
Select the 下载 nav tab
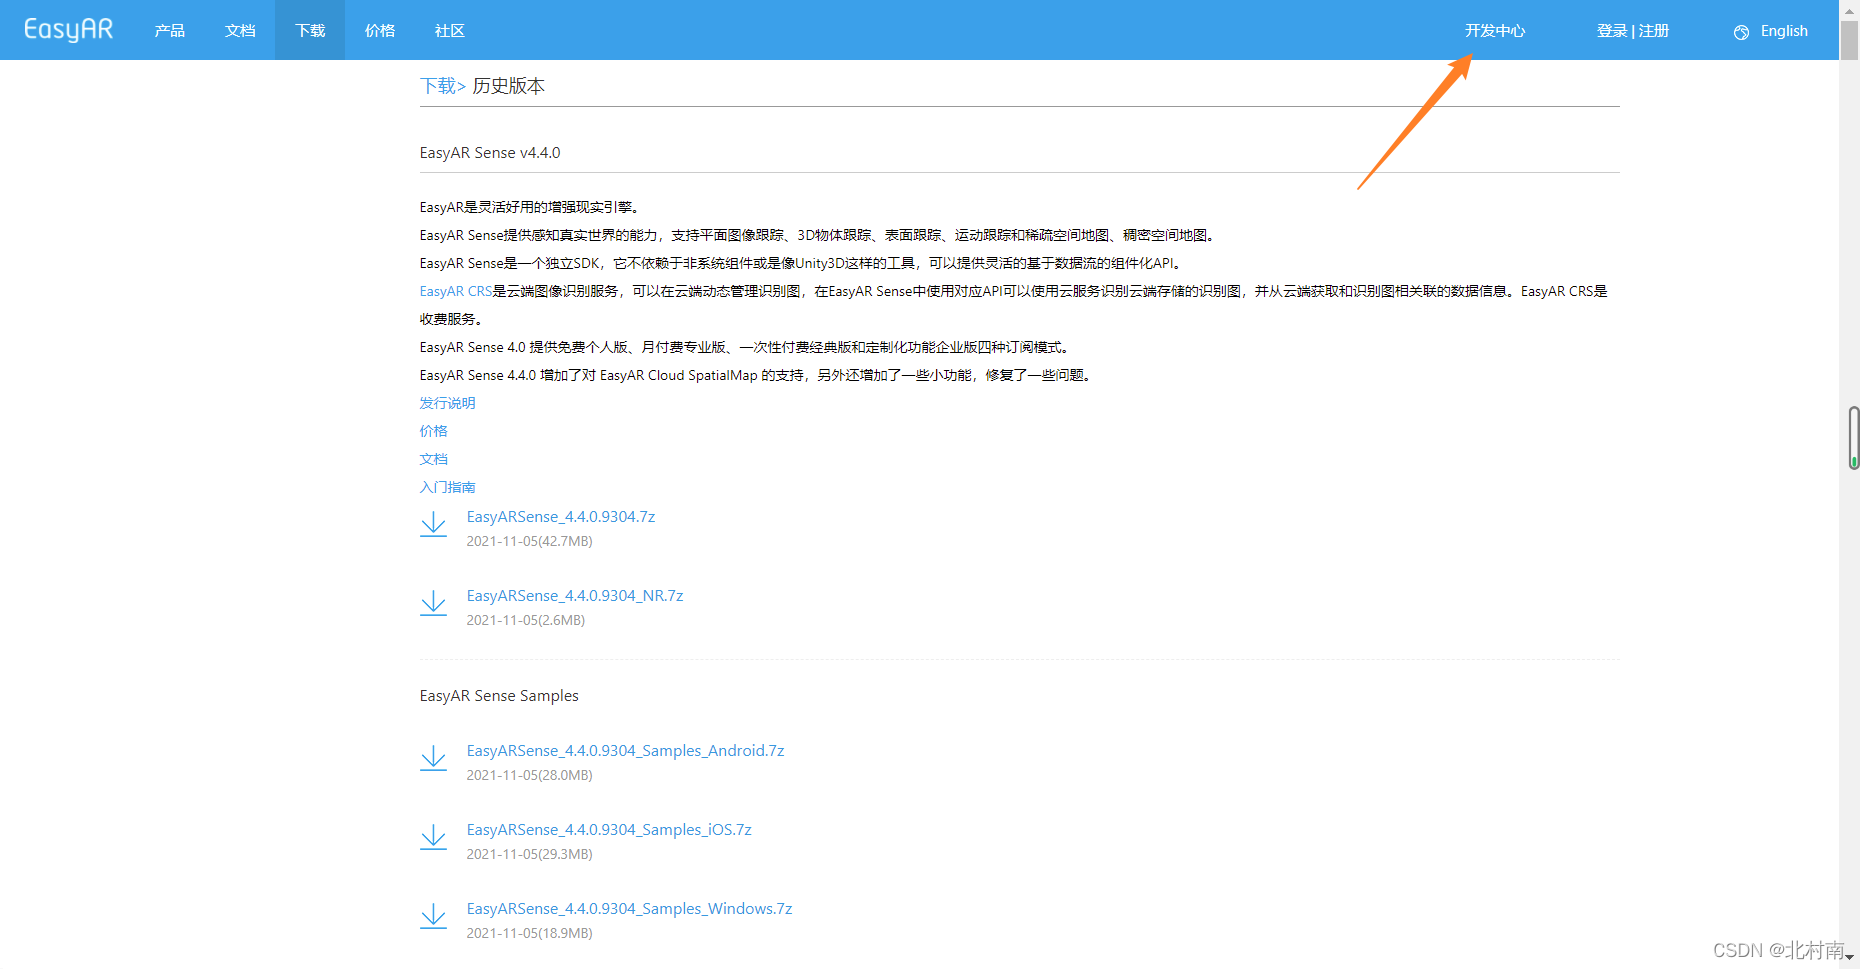(x=310, y=30)
